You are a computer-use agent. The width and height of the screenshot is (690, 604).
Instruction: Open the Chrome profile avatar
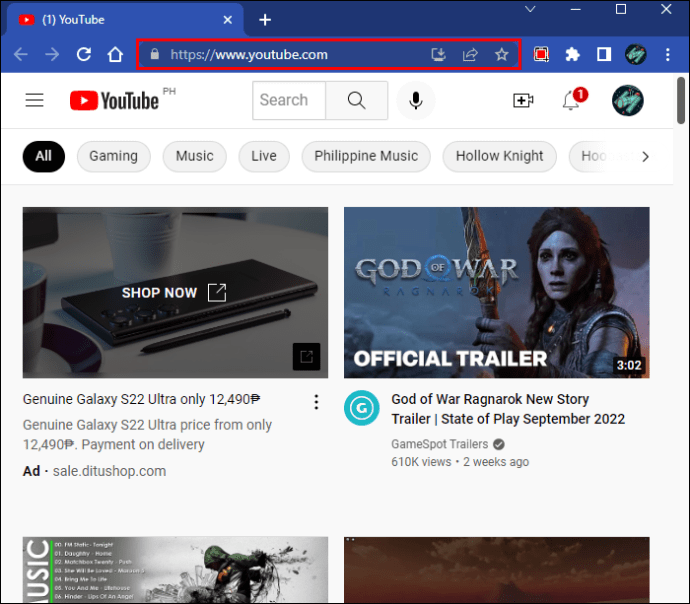click(635, 54)
